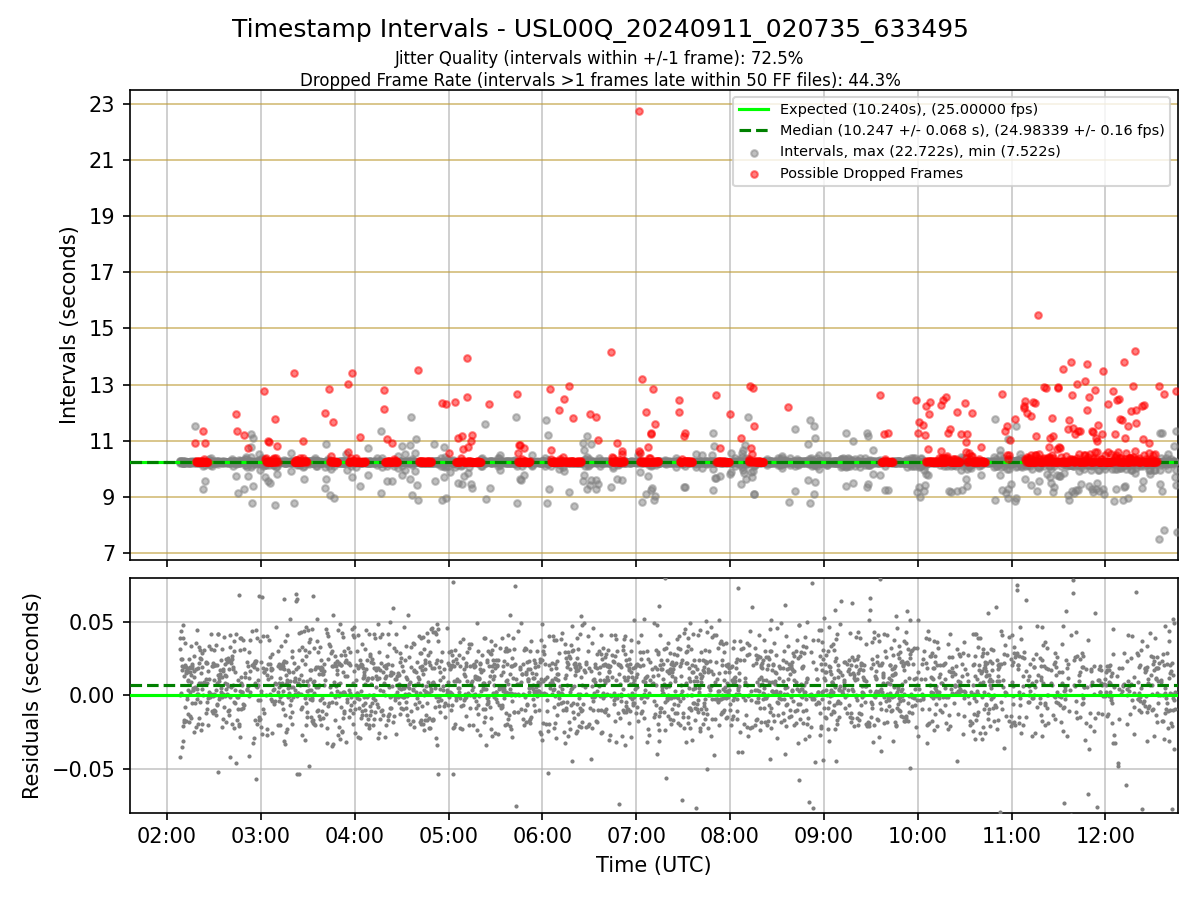Click the red dropped-frame point above 15 seconds
The height and width of the screenshot is (900, 1200).
pyautogui.click(x=1038, y=315)
